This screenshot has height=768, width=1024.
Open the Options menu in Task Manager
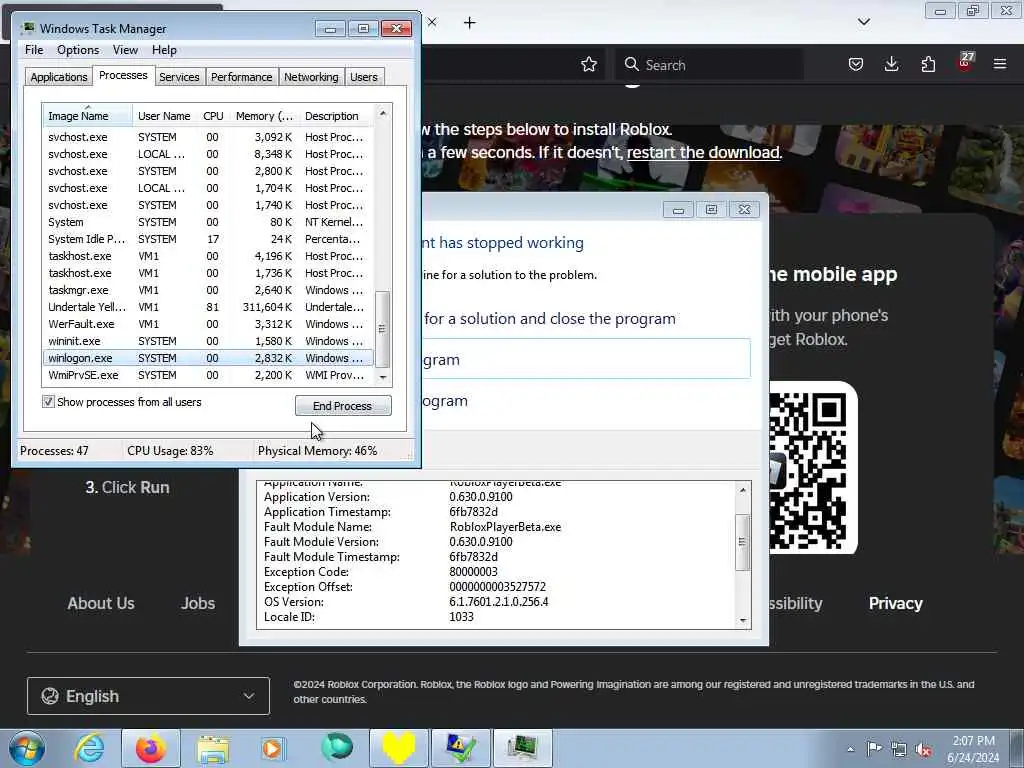click(78, 50)
